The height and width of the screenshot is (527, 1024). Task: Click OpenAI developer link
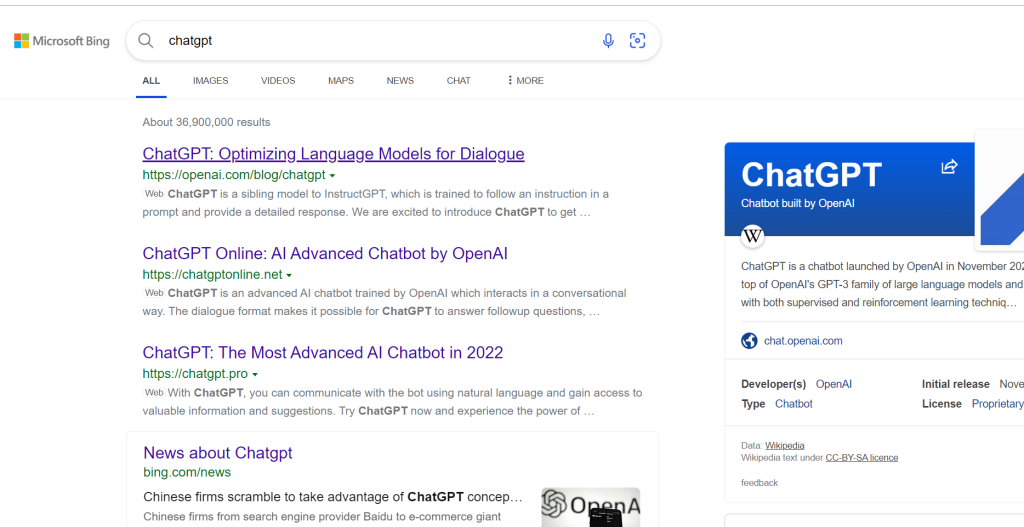coord(834,384)
